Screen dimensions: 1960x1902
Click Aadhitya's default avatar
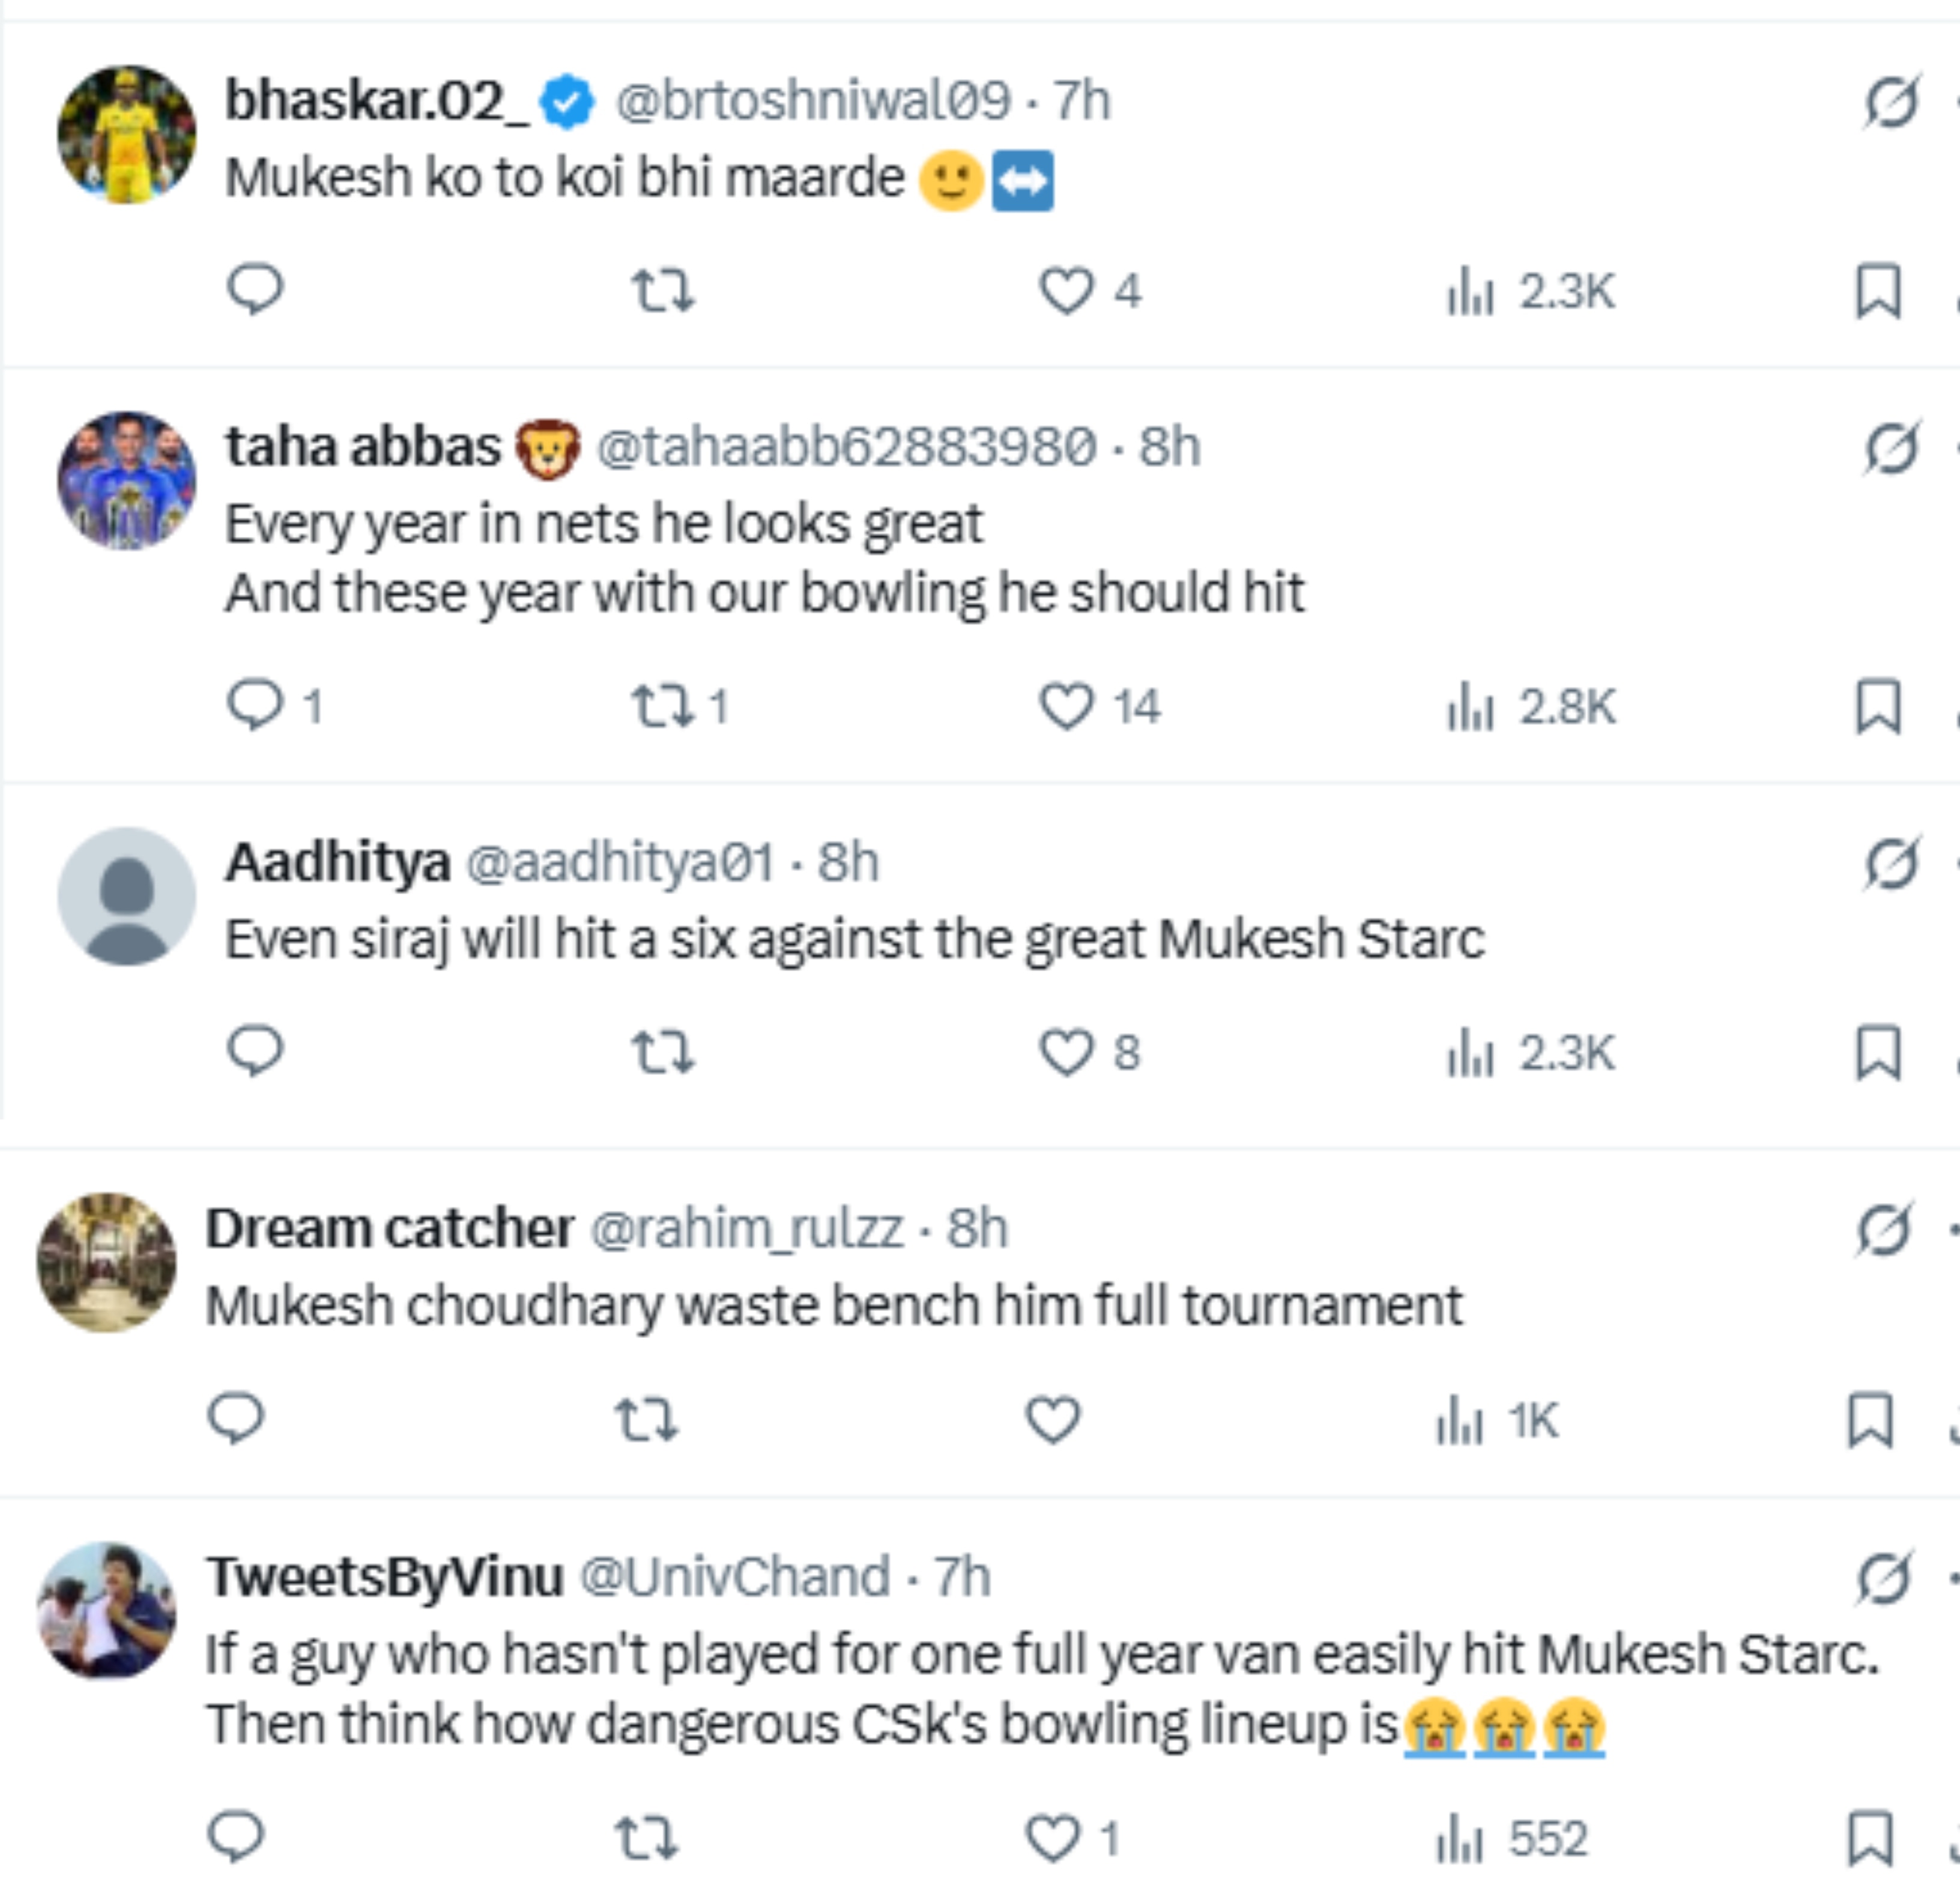[x=126, y=896]
